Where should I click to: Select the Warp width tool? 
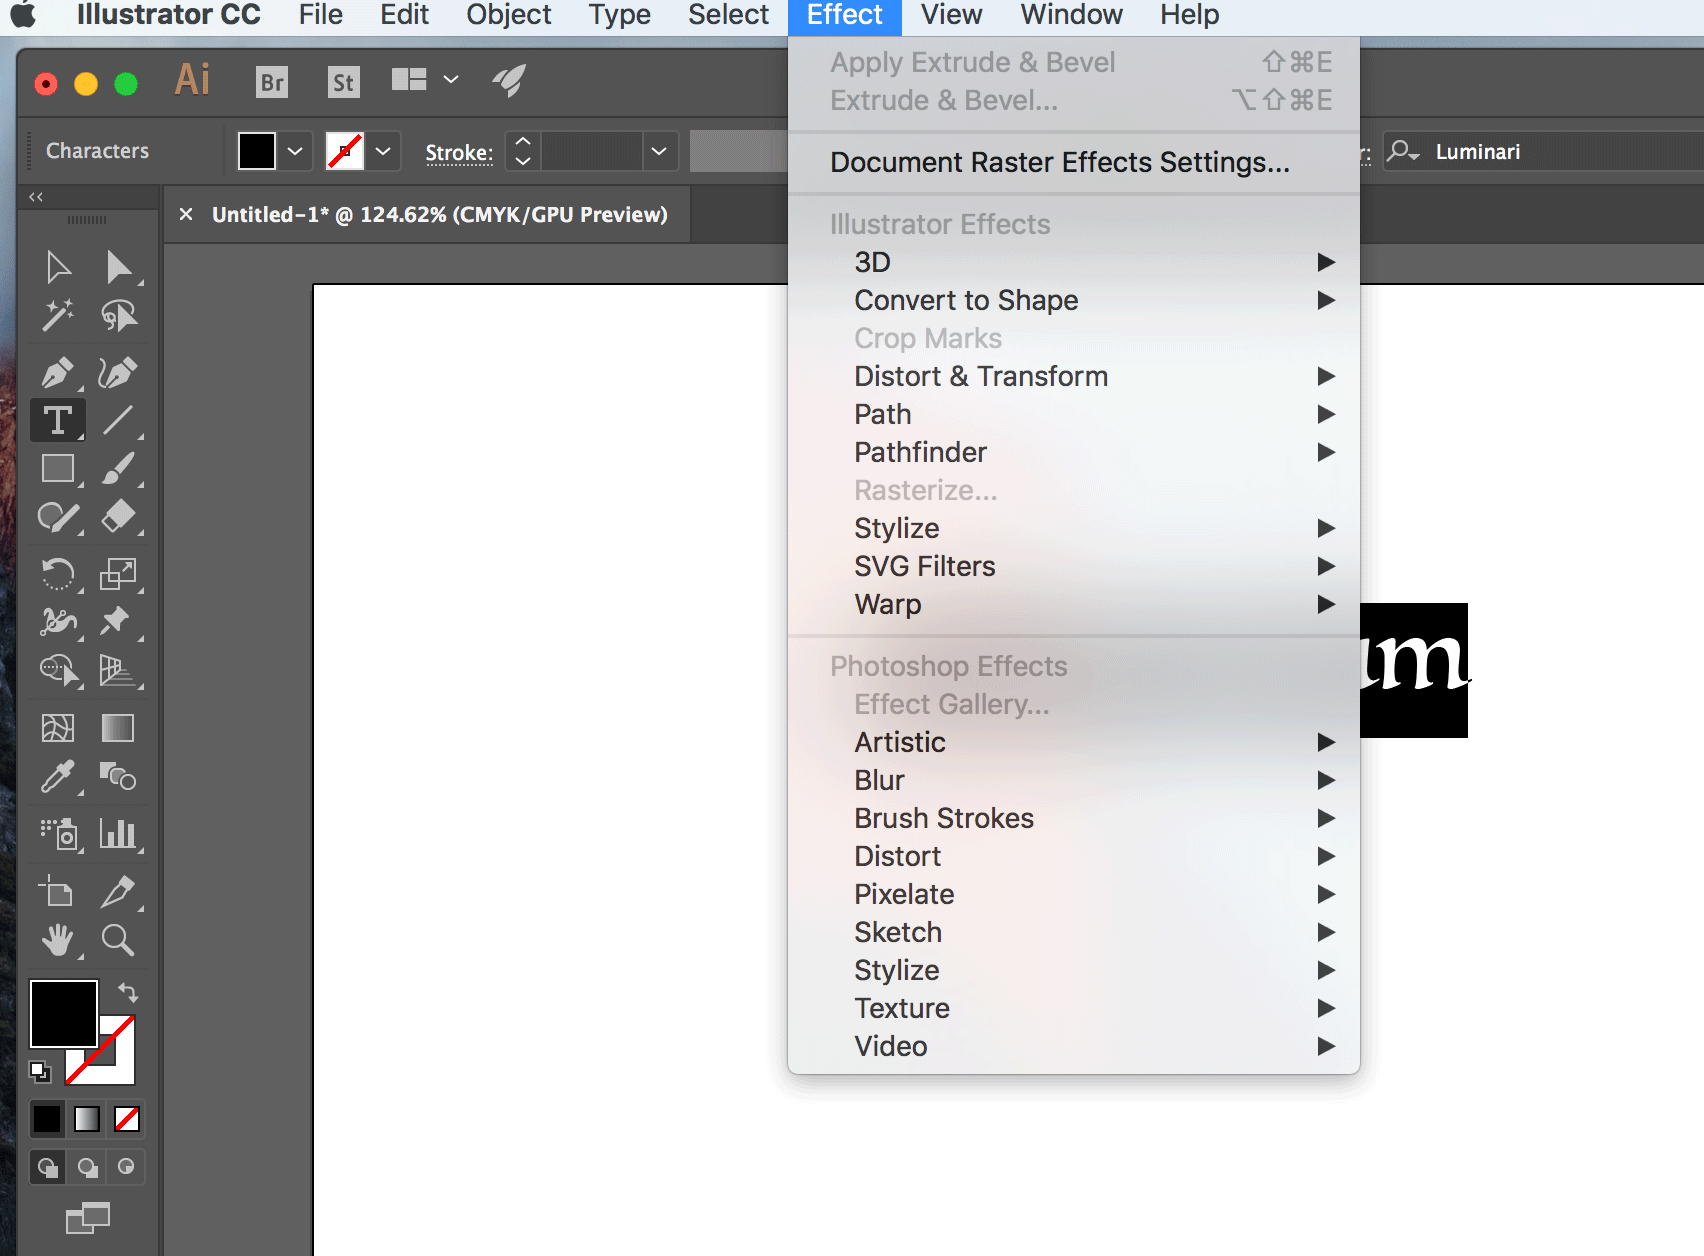(58, 621)
